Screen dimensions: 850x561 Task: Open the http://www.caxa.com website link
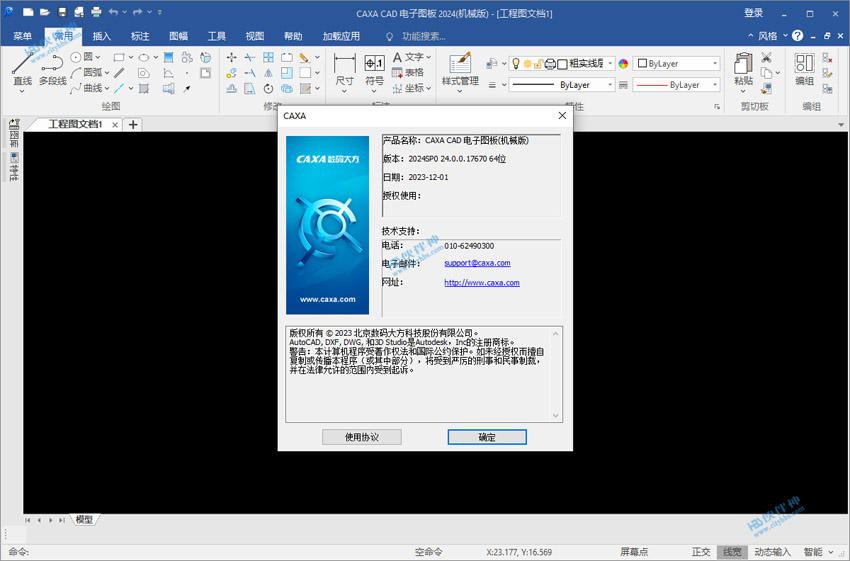click(482, 282)
